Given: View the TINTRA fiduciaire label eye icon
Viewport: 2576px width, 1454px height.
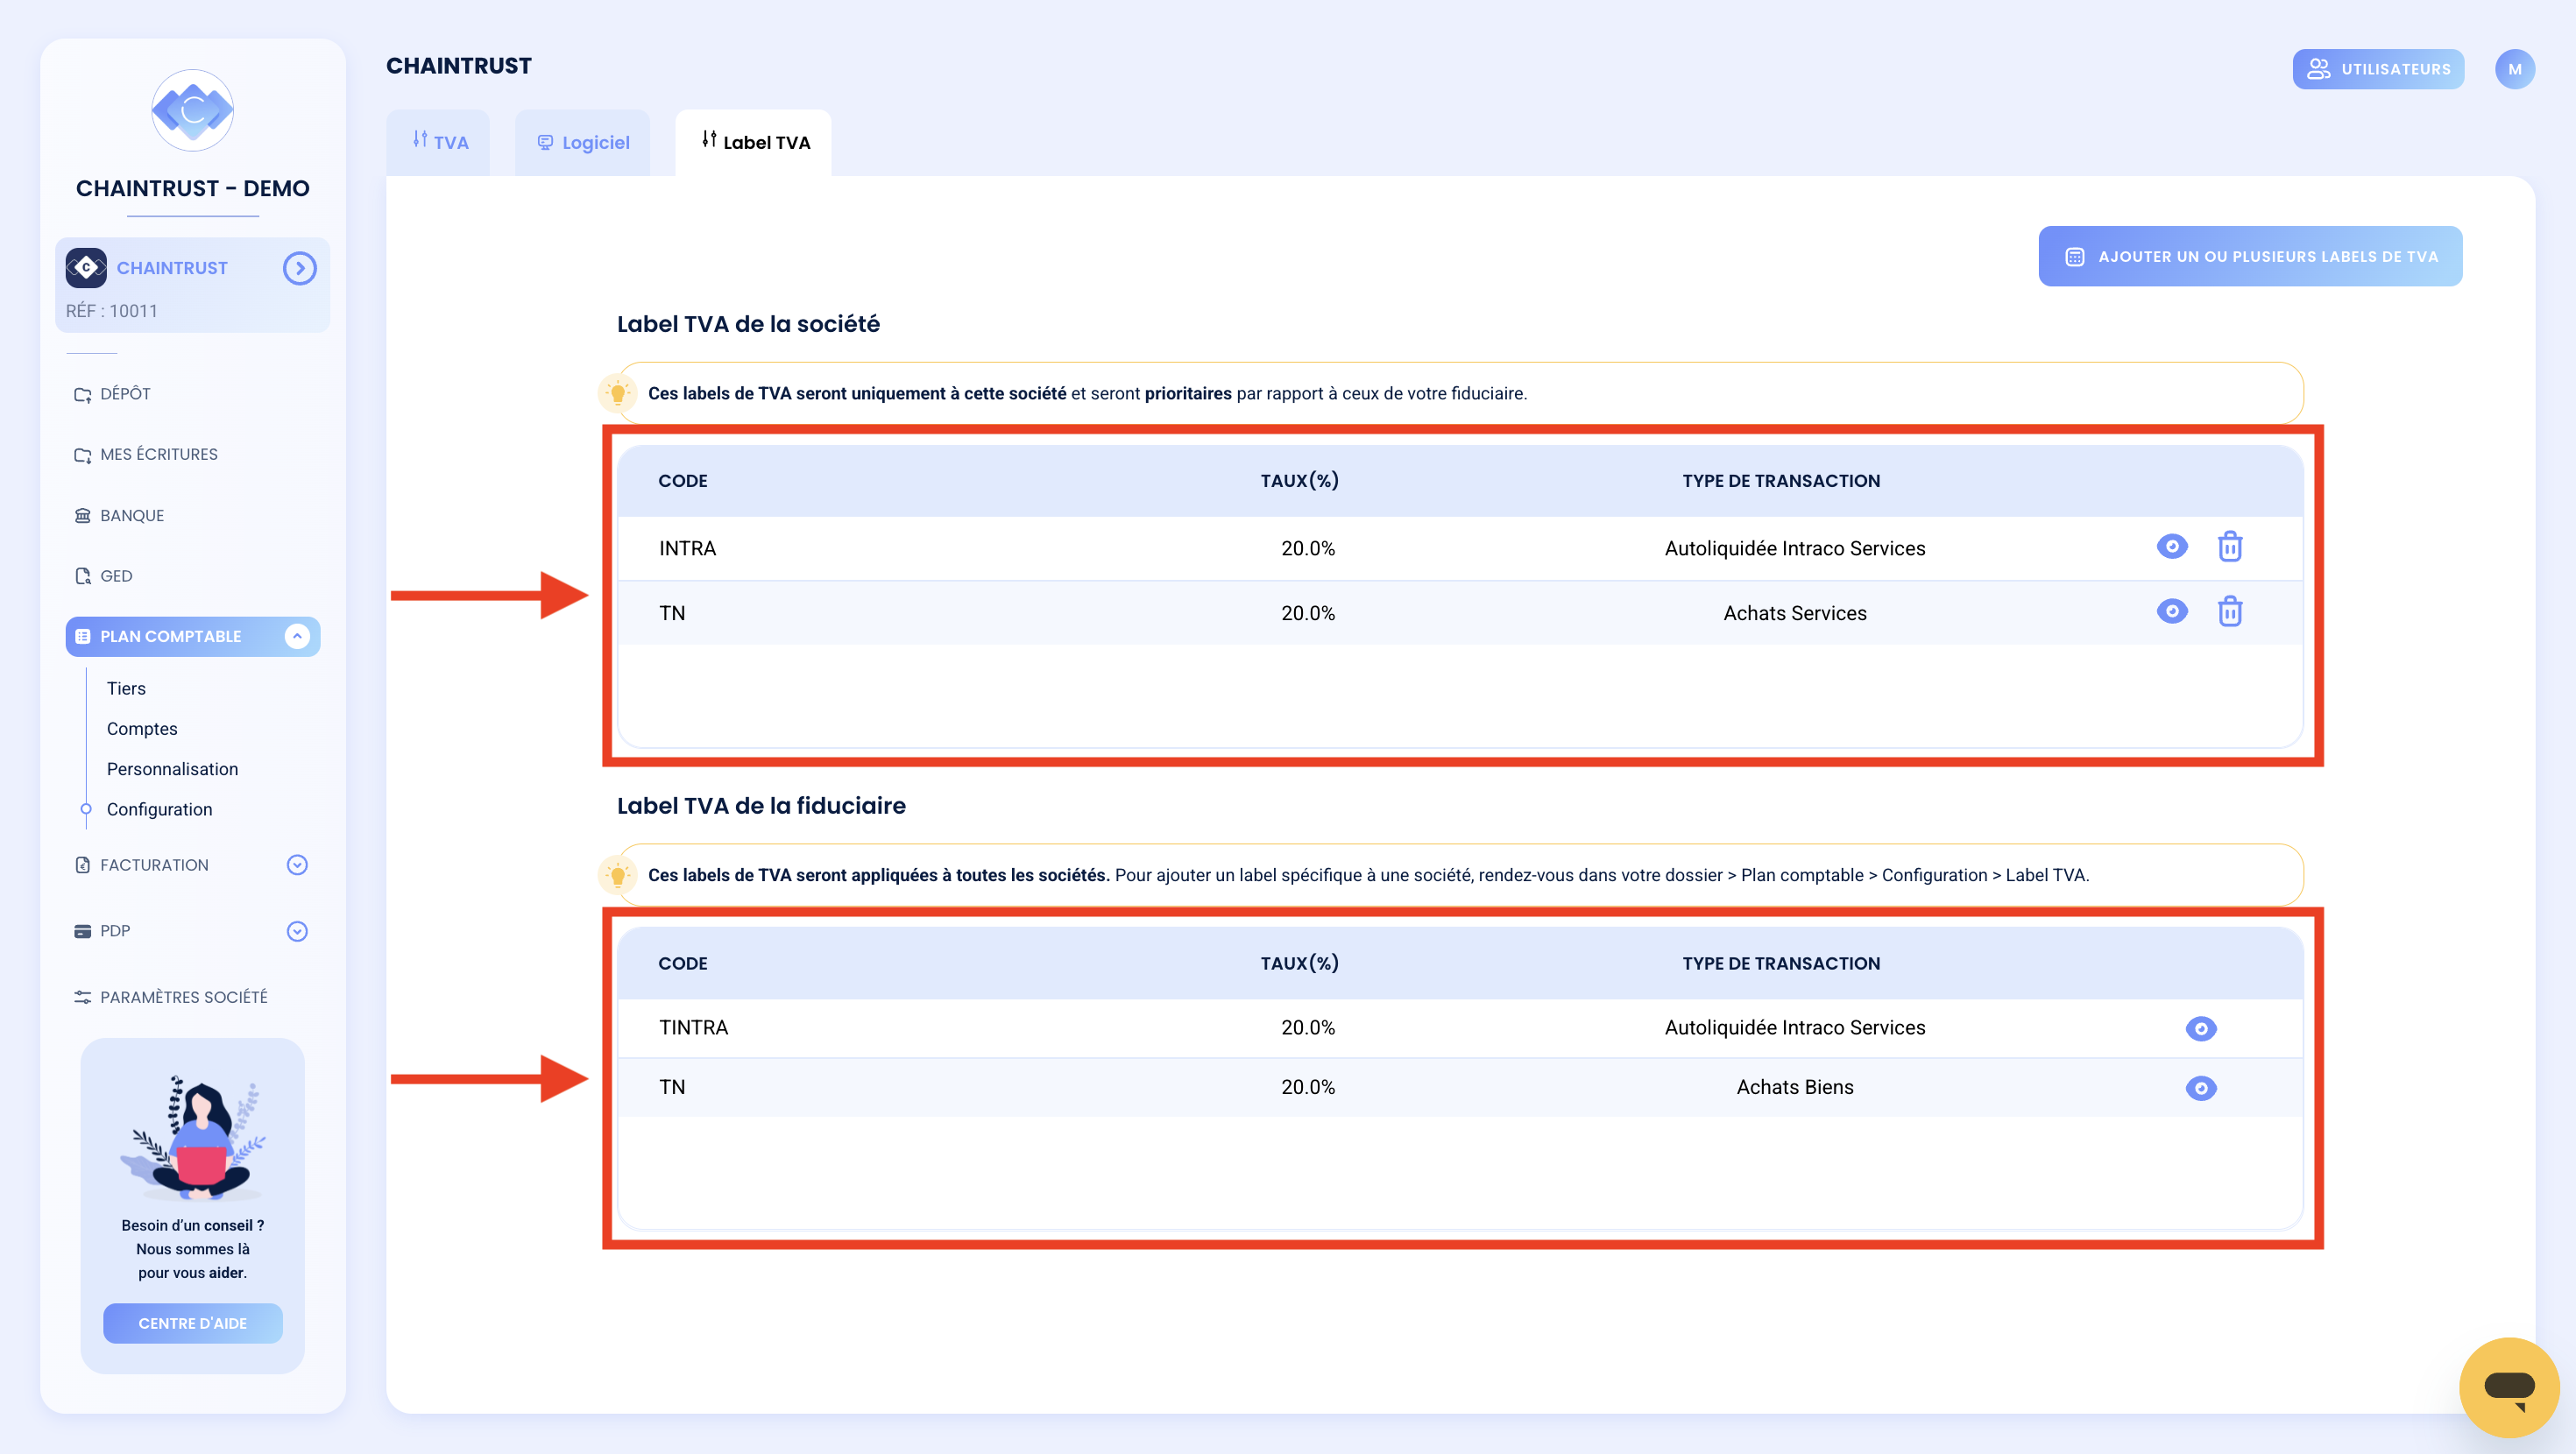Looking at the screenshot, I should coord(2201,1028).
